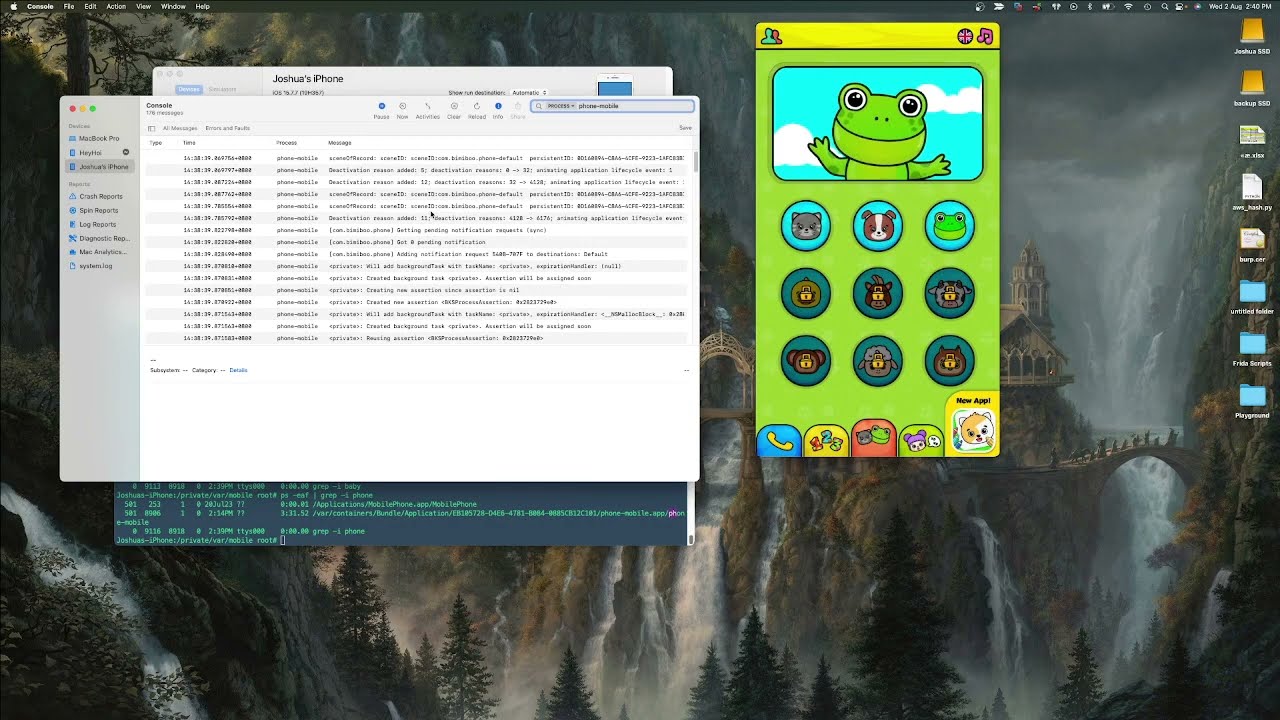Tap the locked sheep animal button
This screenshot has width=1280, height=720.
click(878, 361)
